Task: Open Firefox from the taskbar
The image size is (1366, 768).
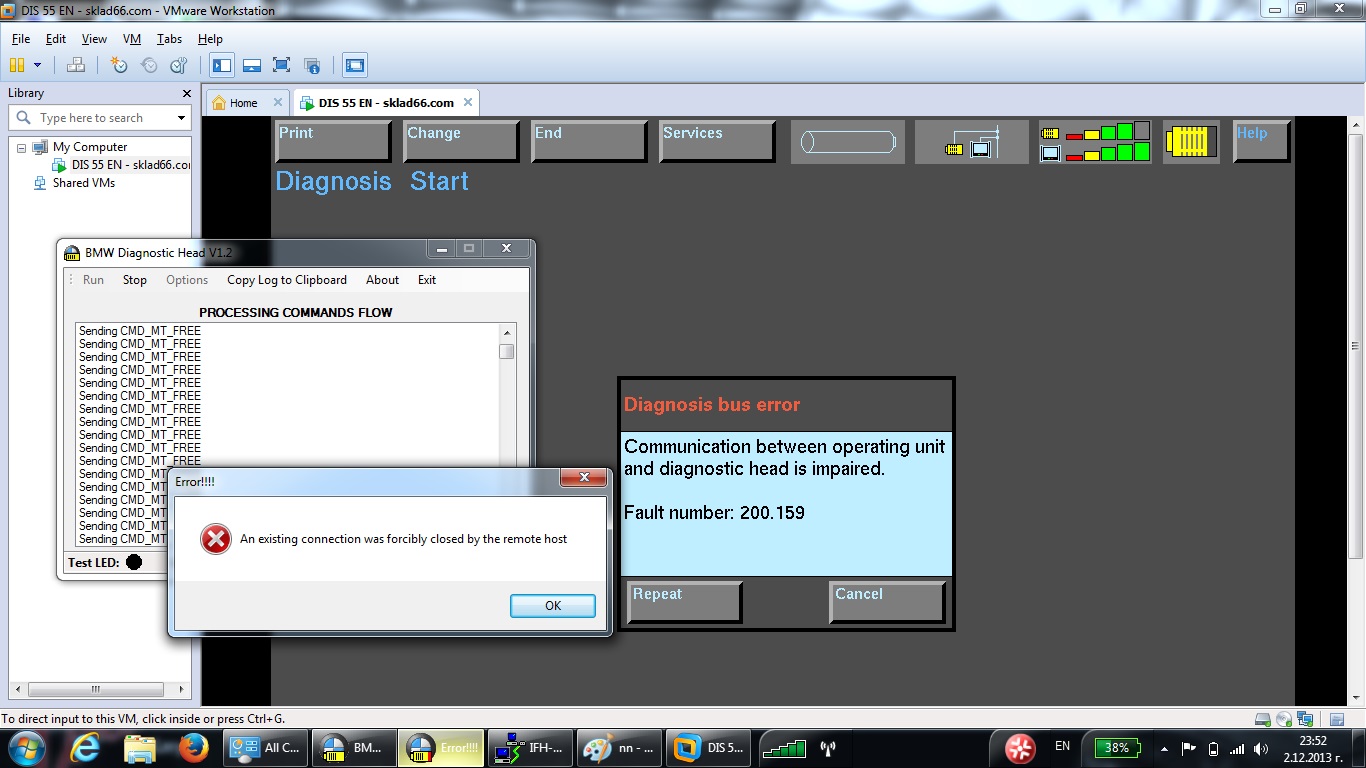Action: (x=192, y=748)
